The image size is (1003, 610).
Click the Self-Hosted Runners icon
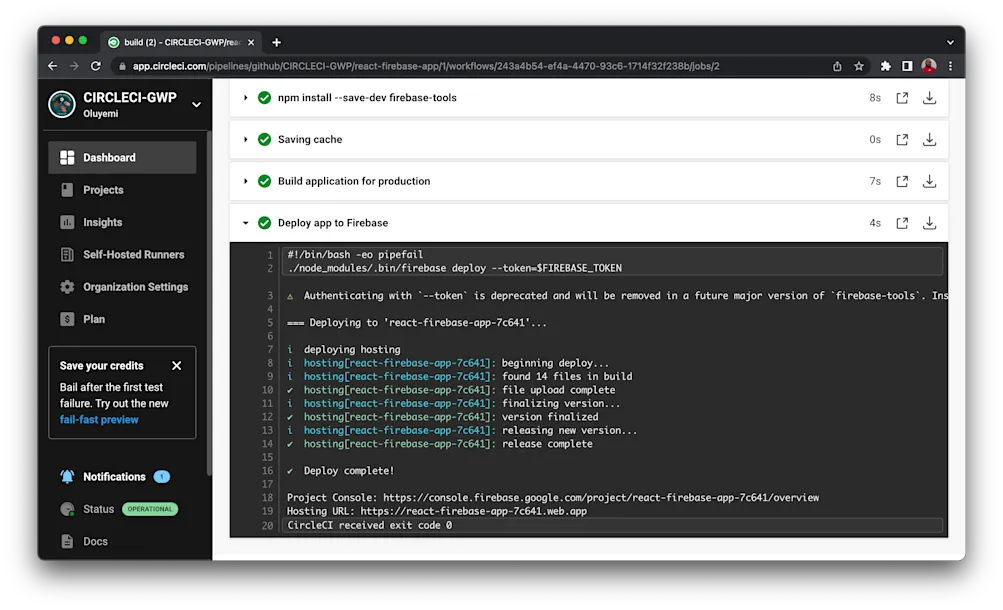[69, 255]
